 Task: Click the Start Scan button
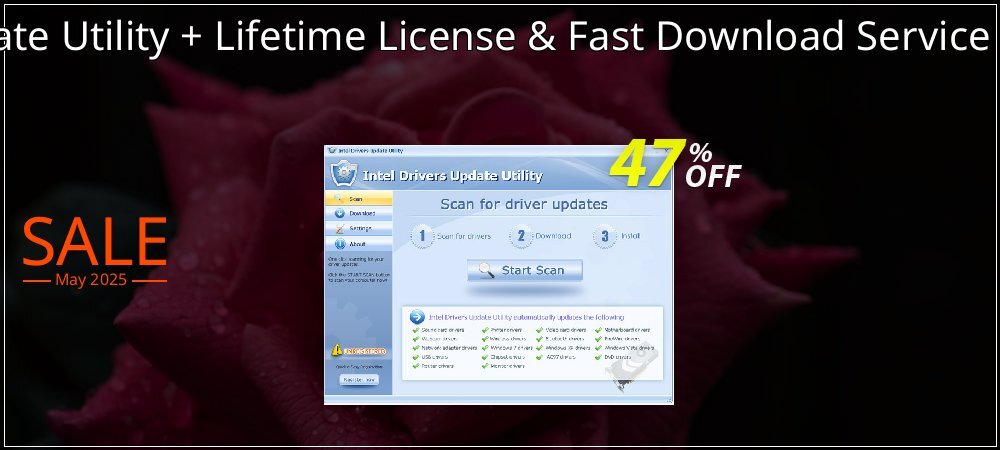click(x=524, y=270)
